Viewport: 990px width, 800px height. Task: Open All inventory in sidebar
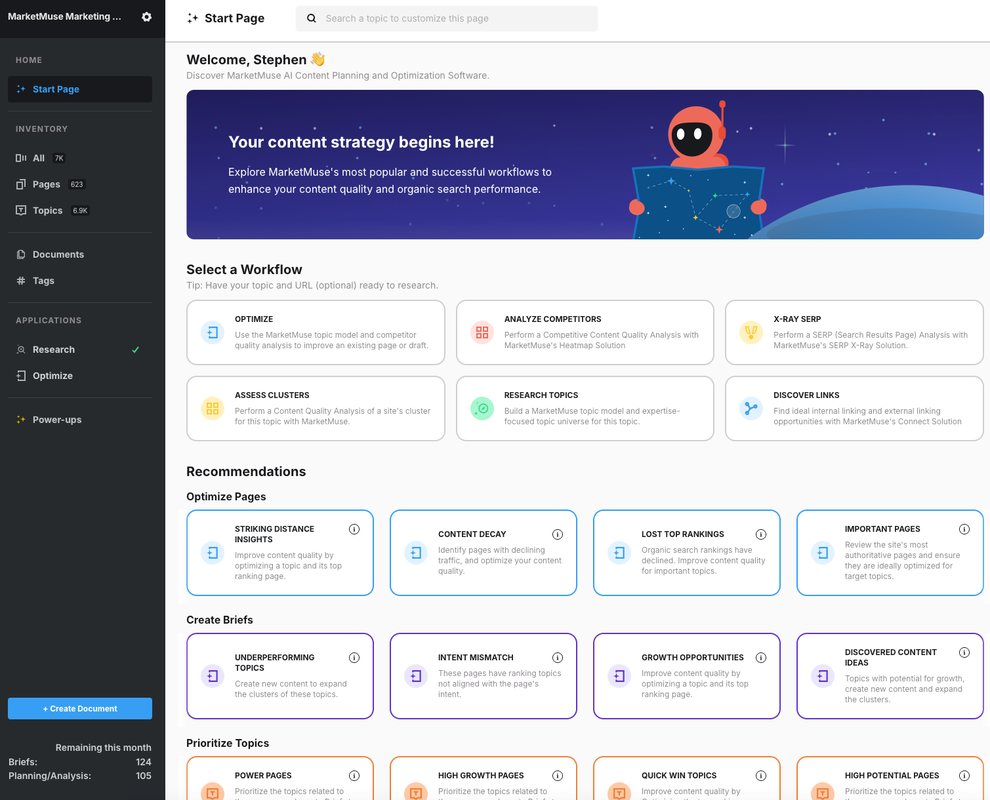pyautogui.click(x=80, y=158)
